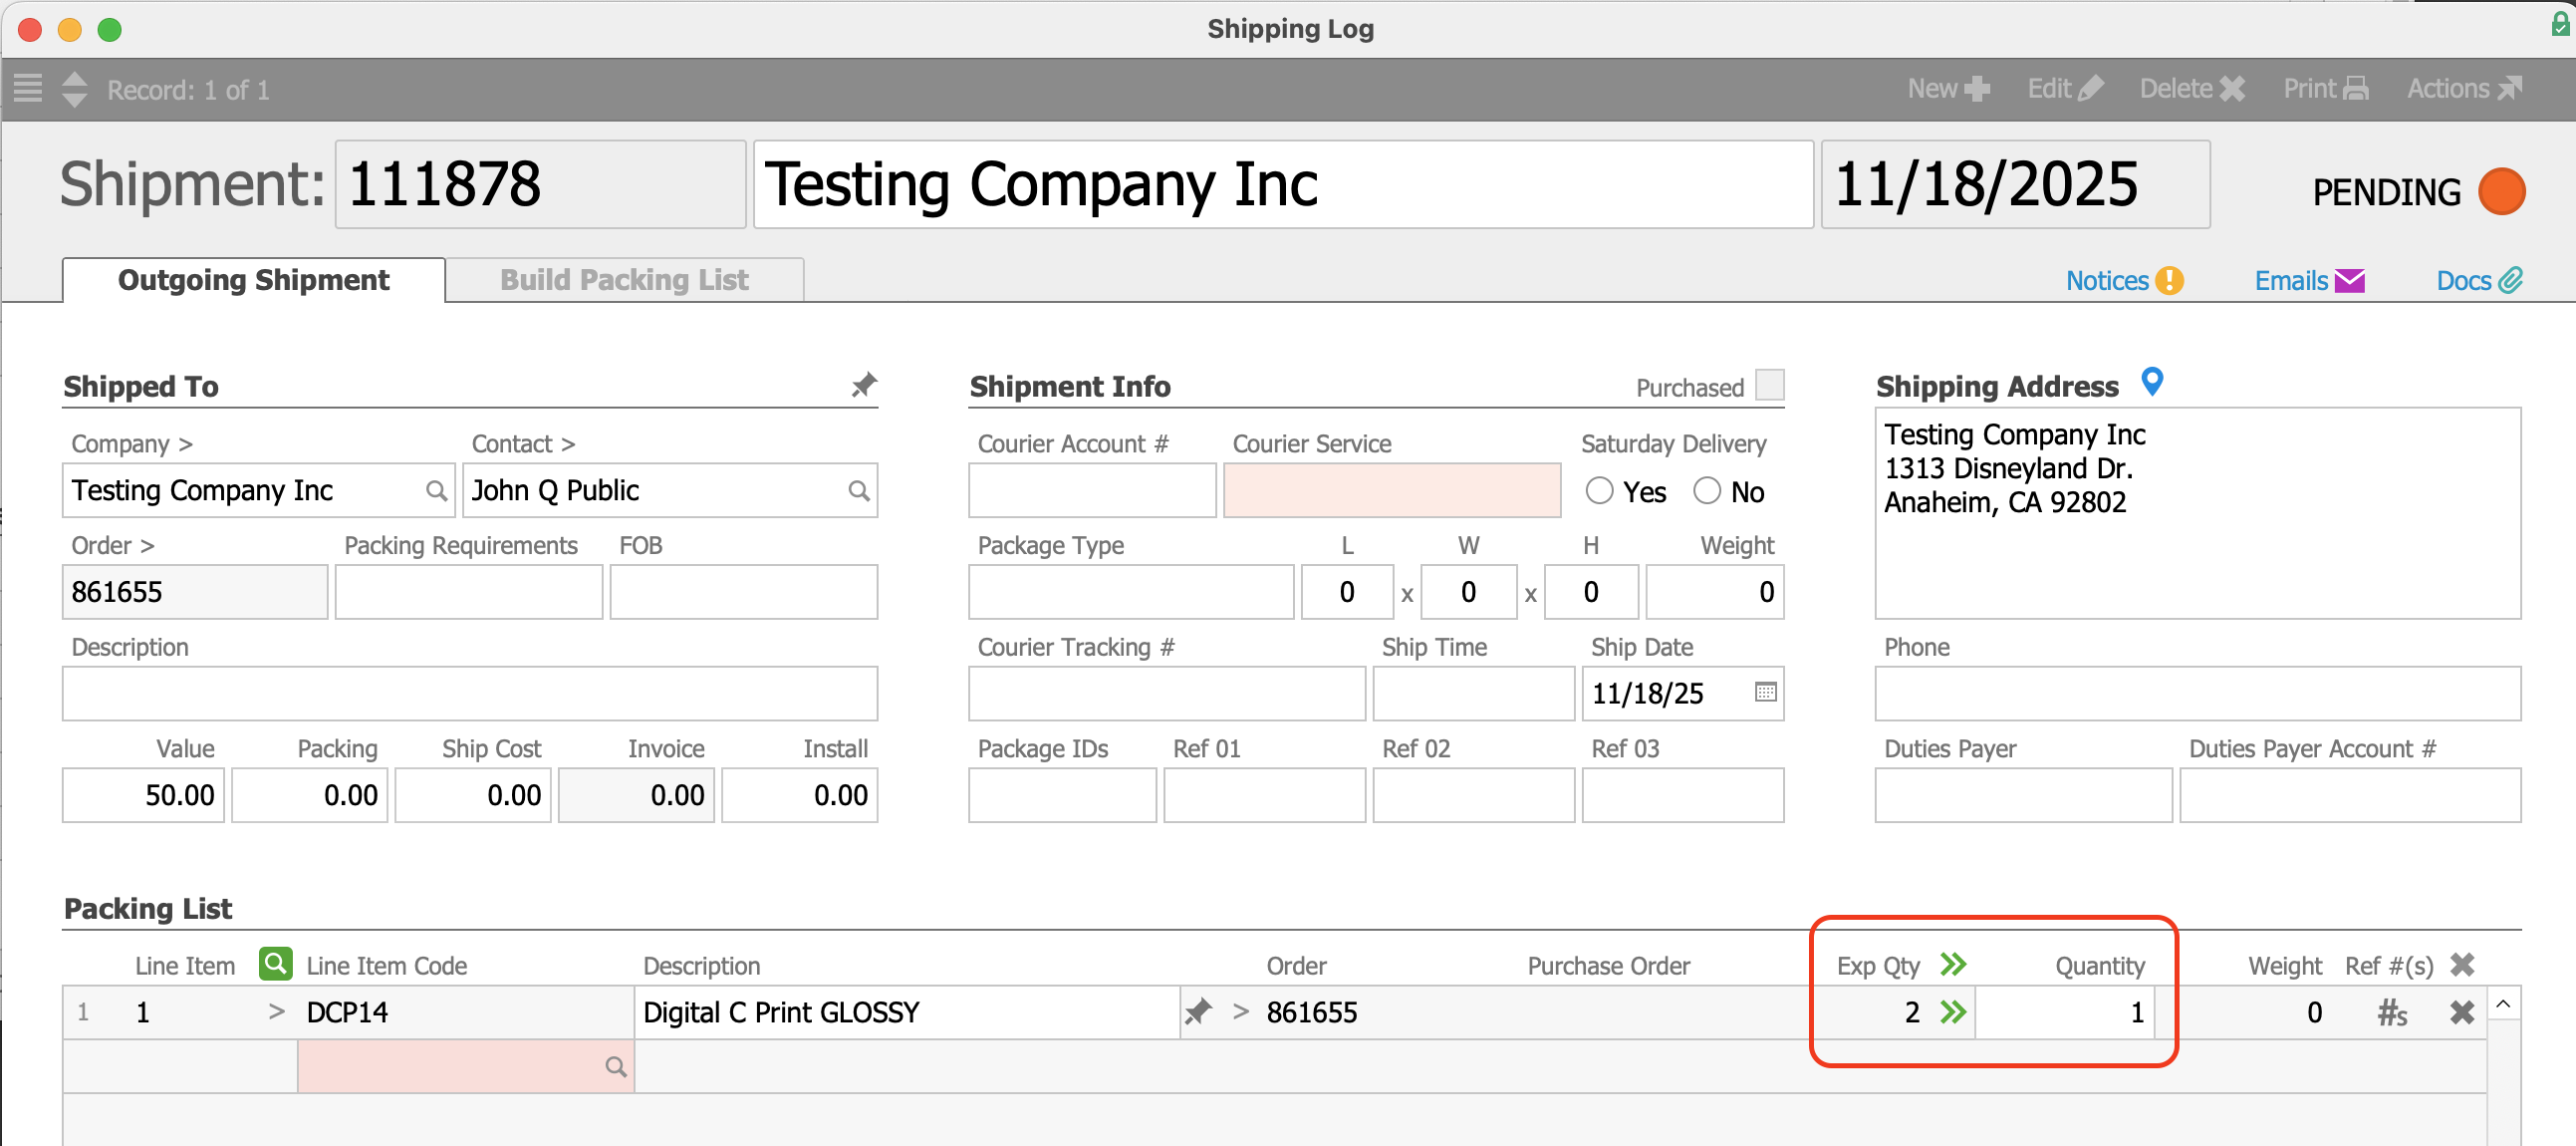
Task: Open the Actions menu
Action: coord(2463,89)
